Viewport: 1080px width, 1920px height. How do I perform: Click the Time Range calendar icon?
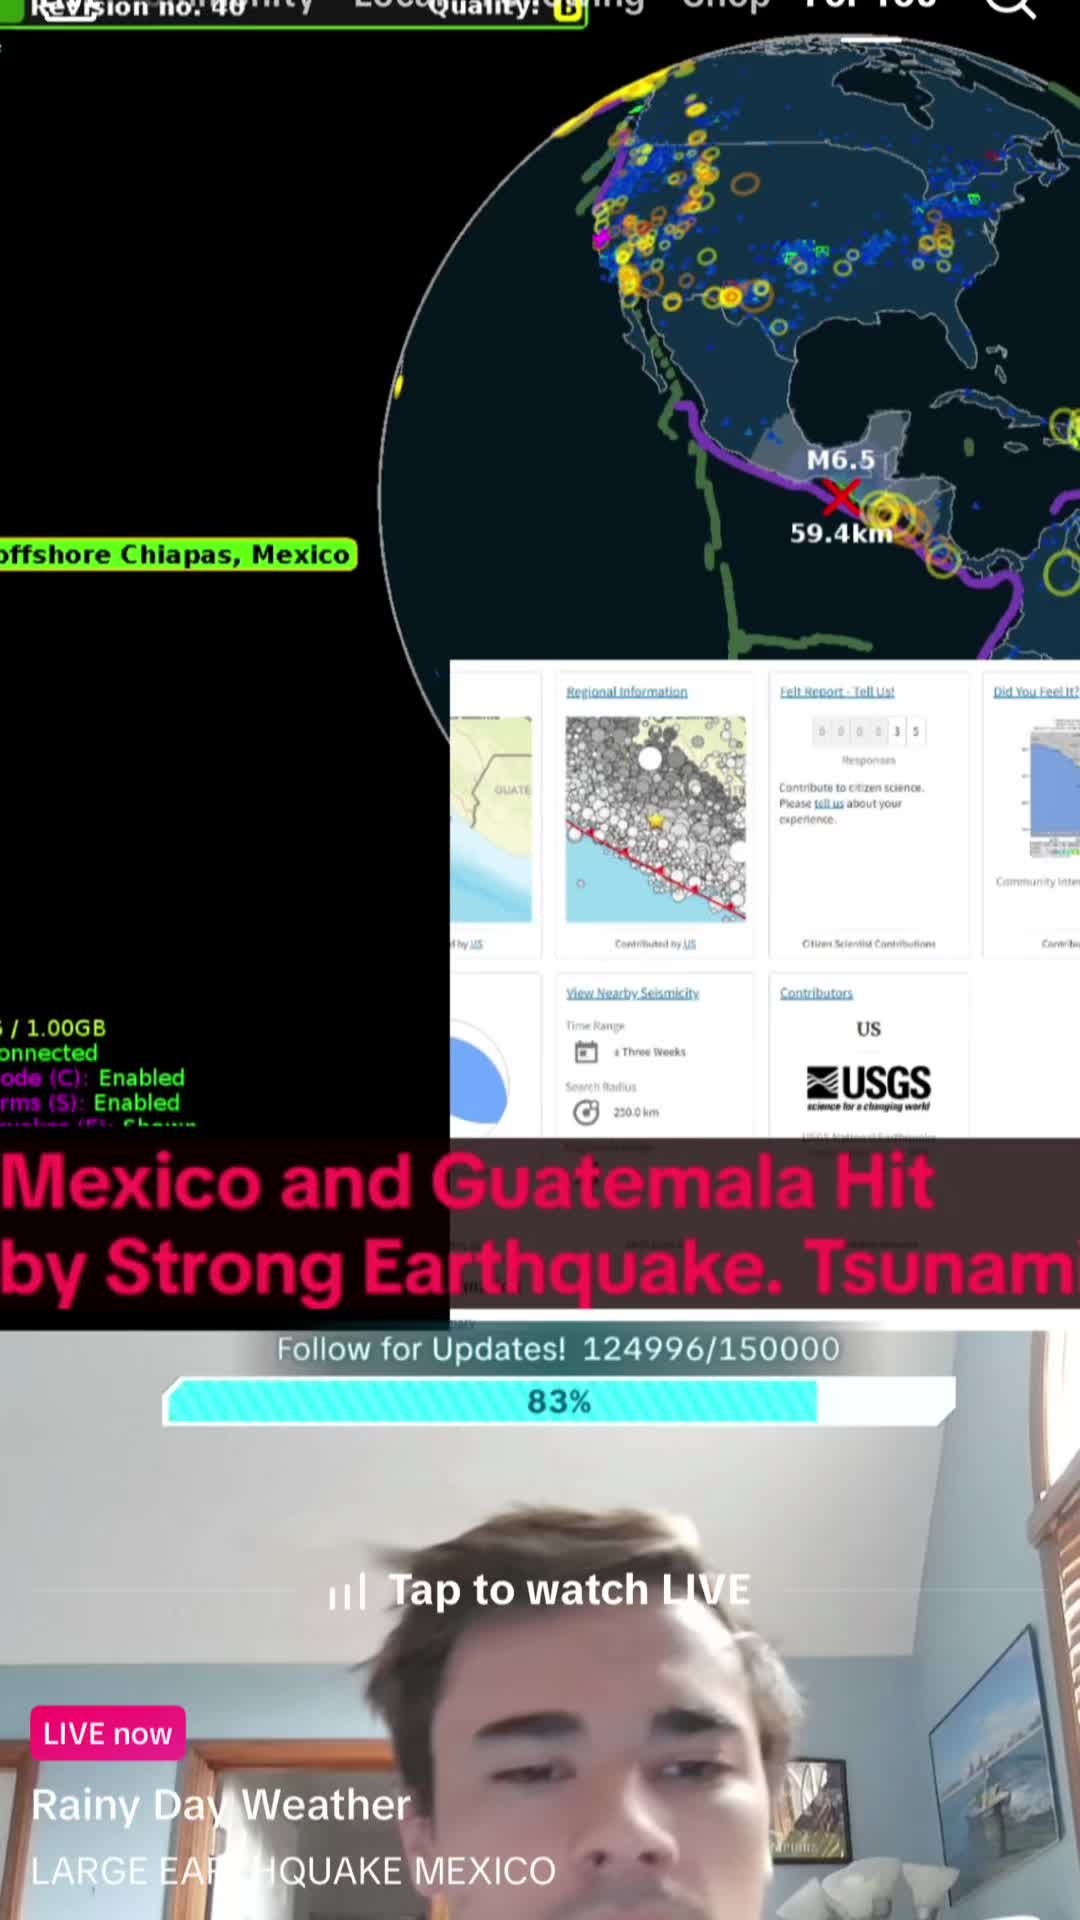pos(586,1052)
